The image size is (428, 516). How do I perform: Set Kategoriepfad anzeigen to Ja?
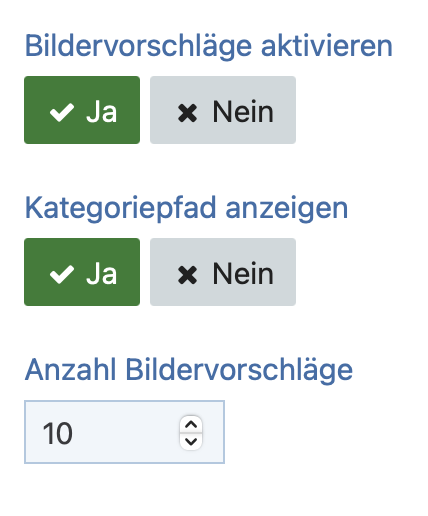point(82,272)
